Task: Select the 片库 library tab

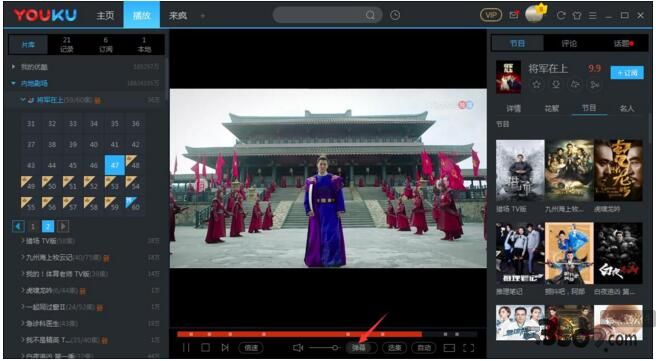Action: pos(28,44)
